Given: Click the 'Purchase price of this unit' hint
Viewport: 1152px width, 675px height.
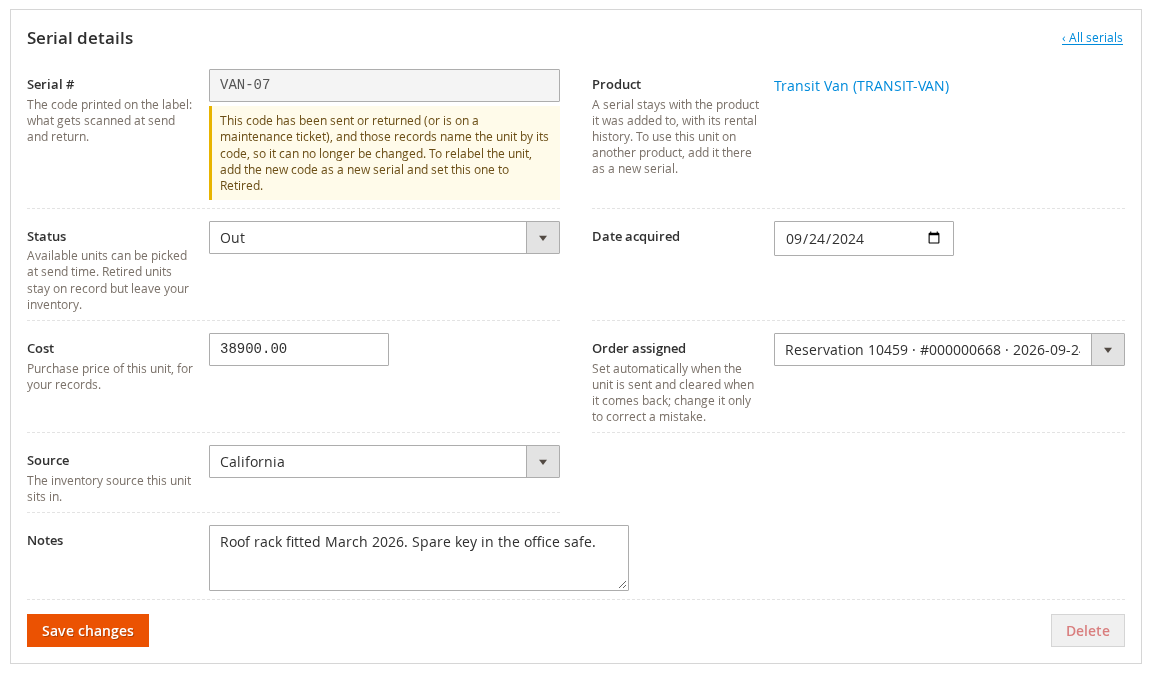Looking at the screenshot, I should pyautogui.click(x=110, y=376).
